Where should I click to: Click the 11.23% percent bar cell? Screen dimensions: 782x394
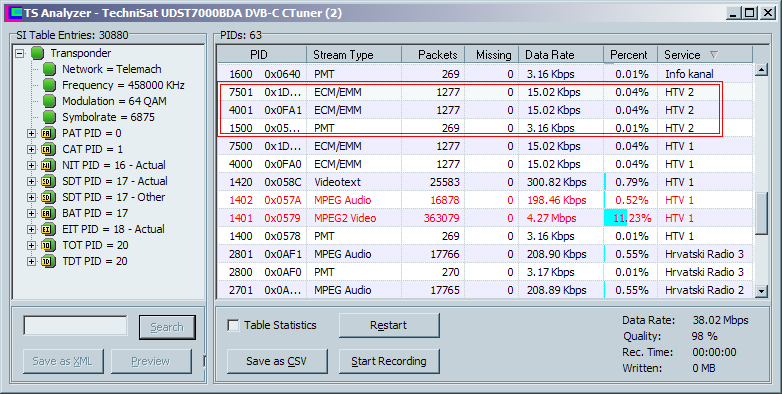tap(631, 218)
